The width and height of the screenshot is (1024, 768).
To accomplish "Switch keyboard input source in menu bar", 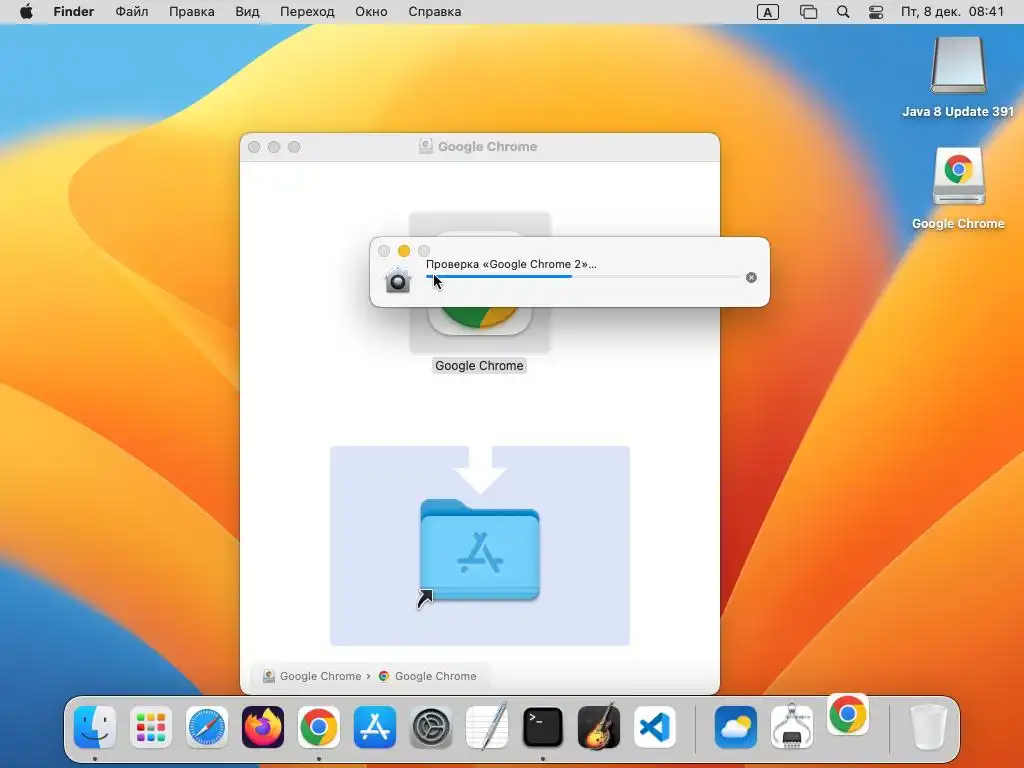I will pyautogui.click(x=767, y=12).
